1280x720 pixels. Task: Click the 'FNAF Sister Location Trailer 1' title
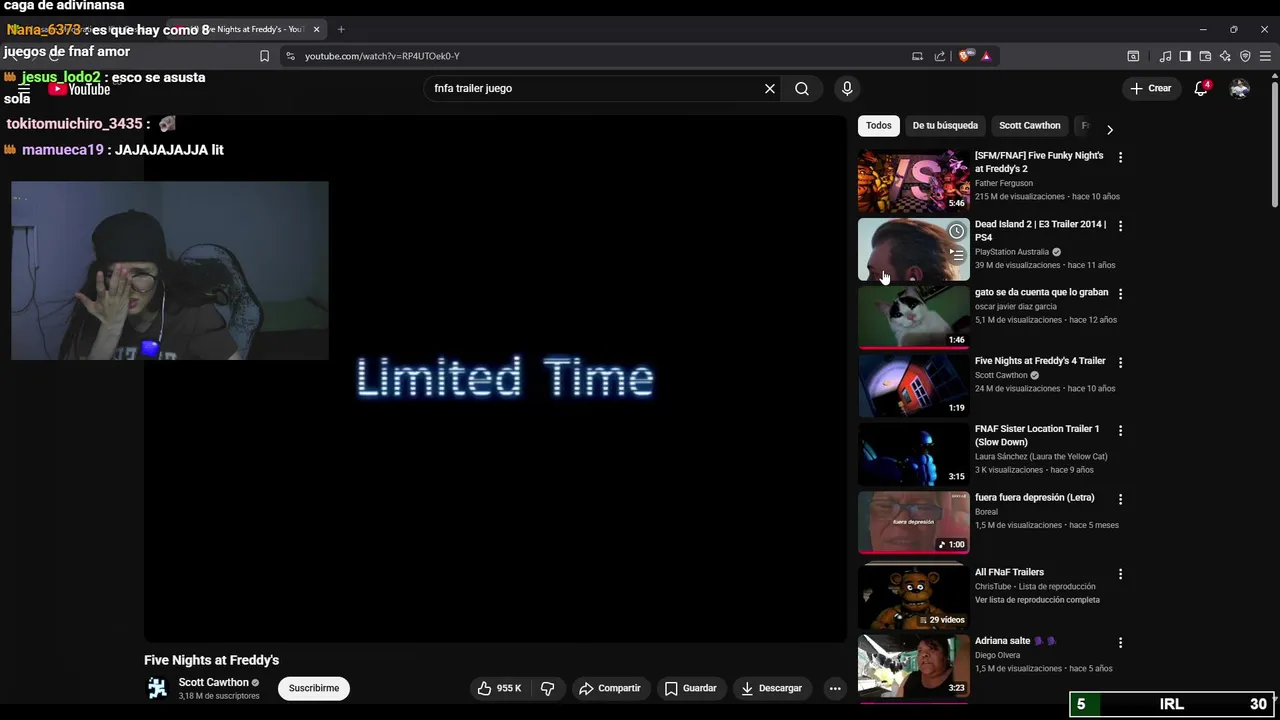[x=1037, y=435]
